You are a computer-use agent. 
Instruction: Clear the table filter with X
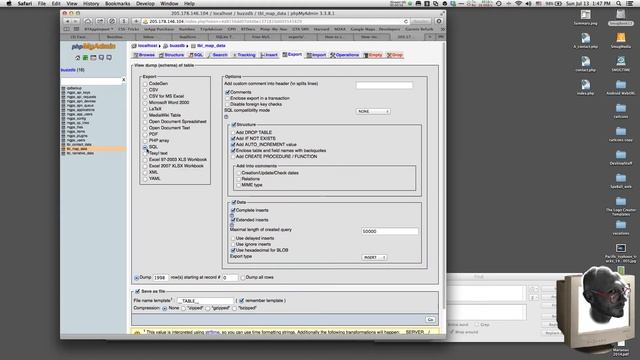click(124, 80)
